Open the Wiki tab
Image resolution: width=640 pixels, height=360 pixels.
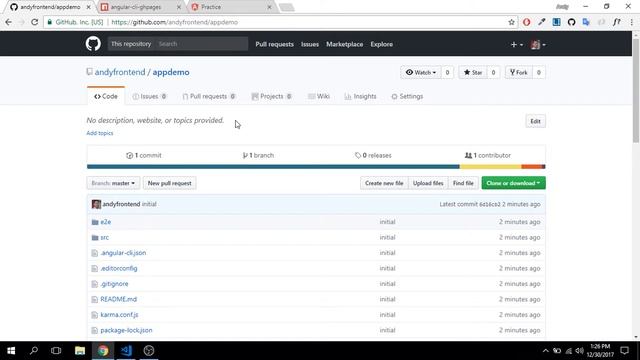coord(319,96)
